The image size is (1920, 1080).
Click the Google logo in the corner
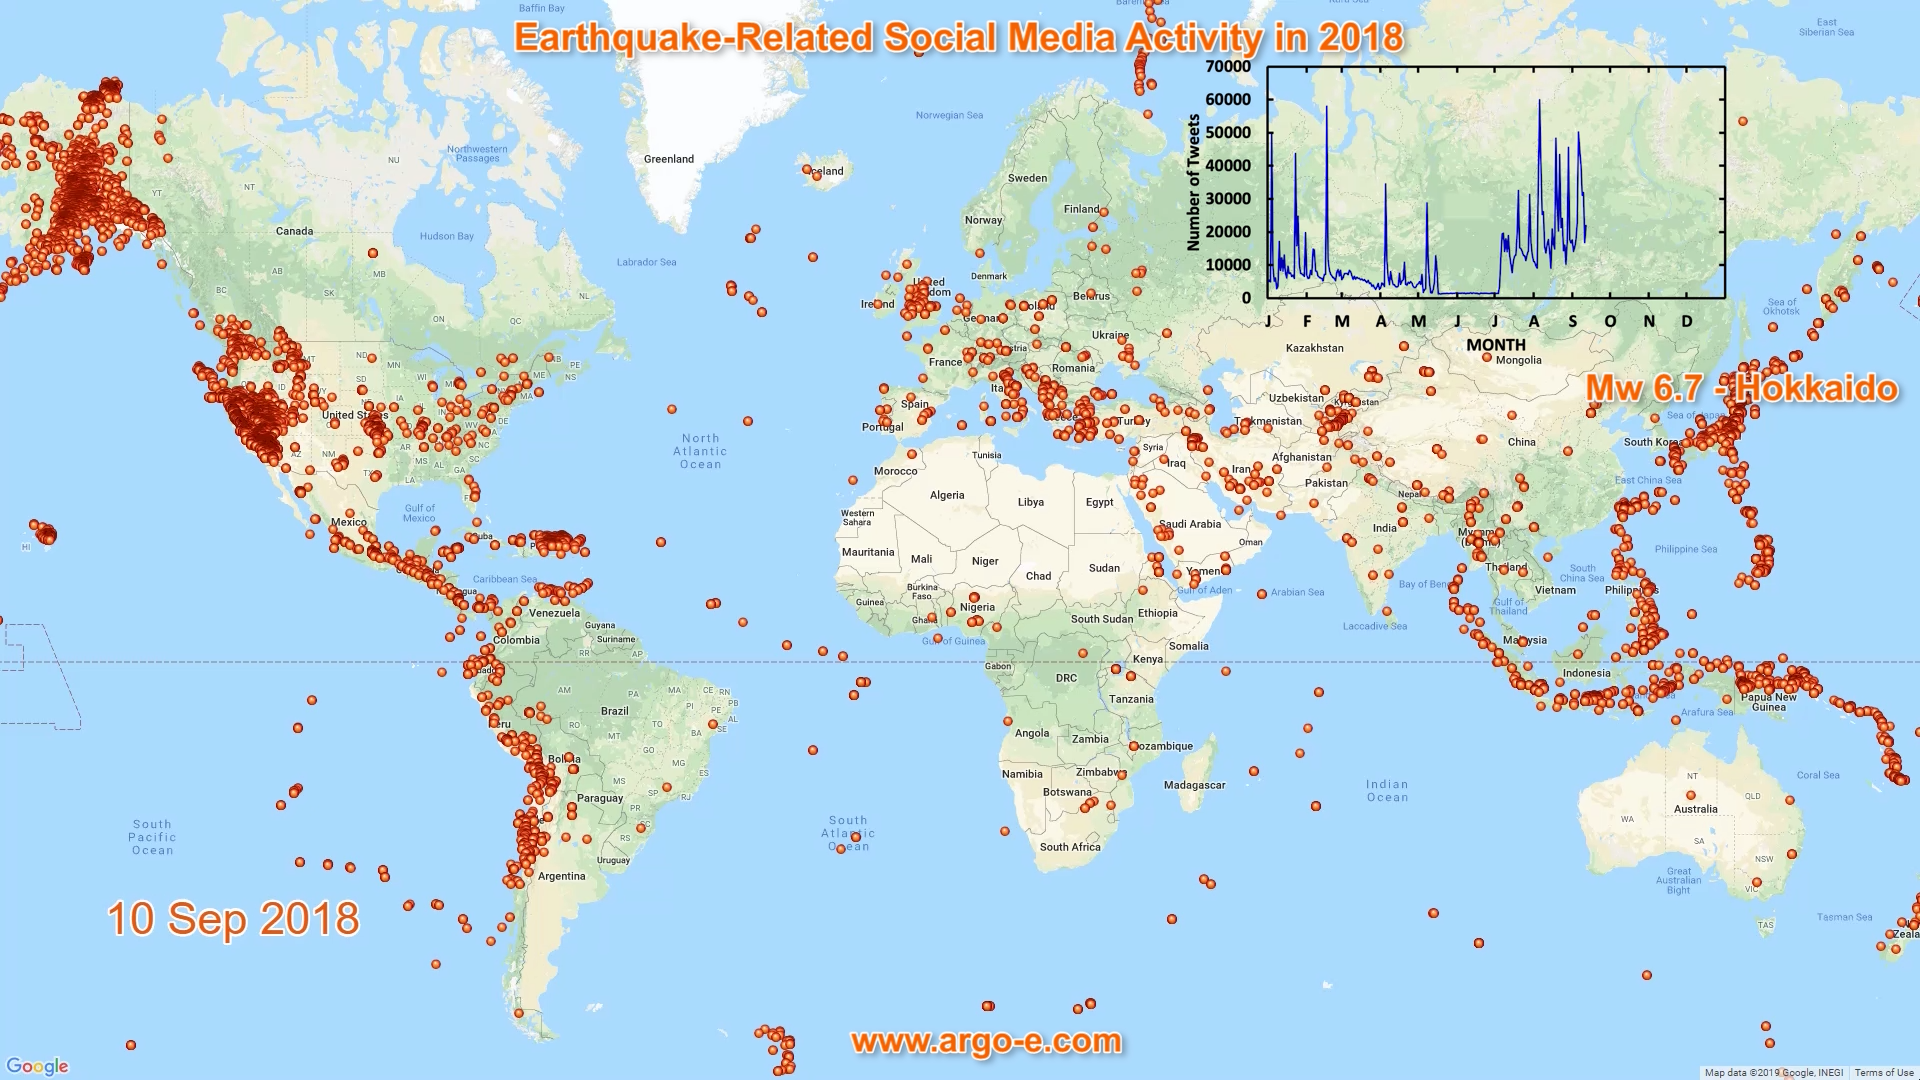[37, 1066]
